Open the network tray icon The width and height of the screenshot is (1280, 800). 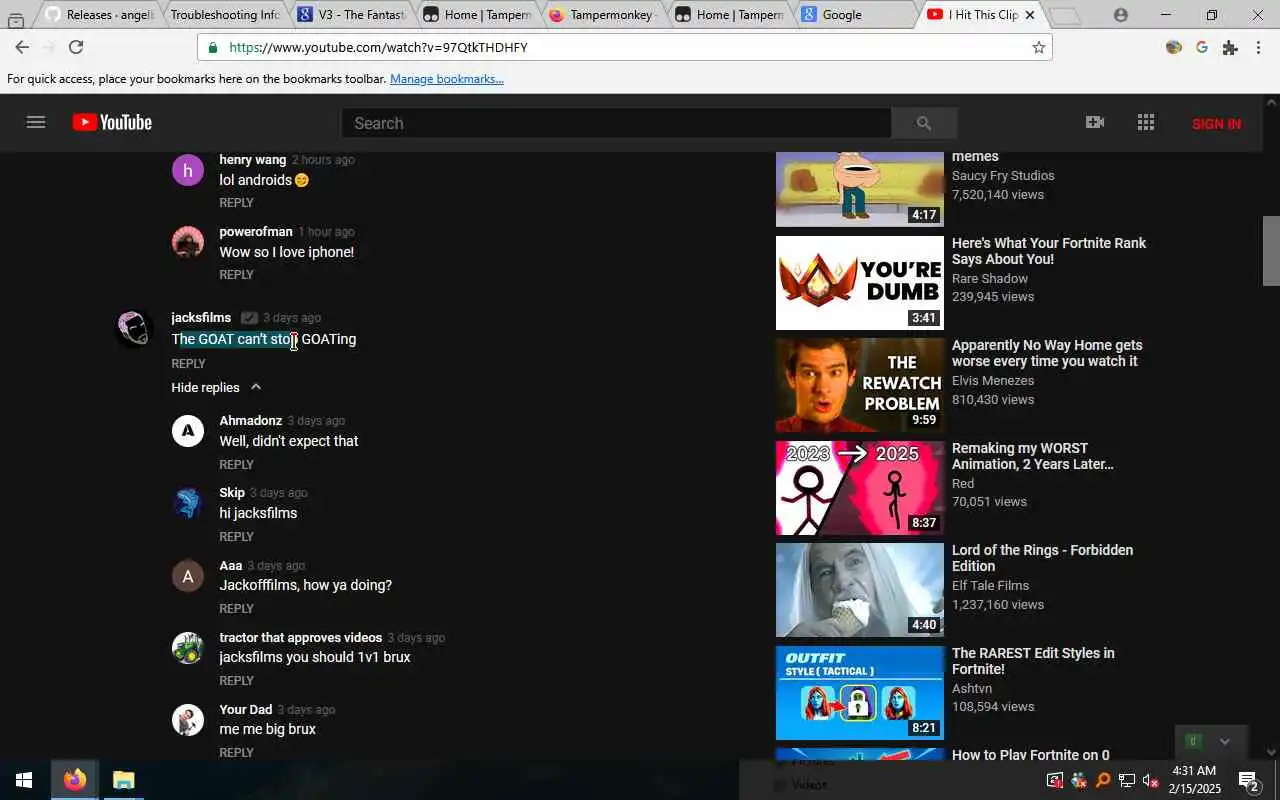click(1127, 780)
